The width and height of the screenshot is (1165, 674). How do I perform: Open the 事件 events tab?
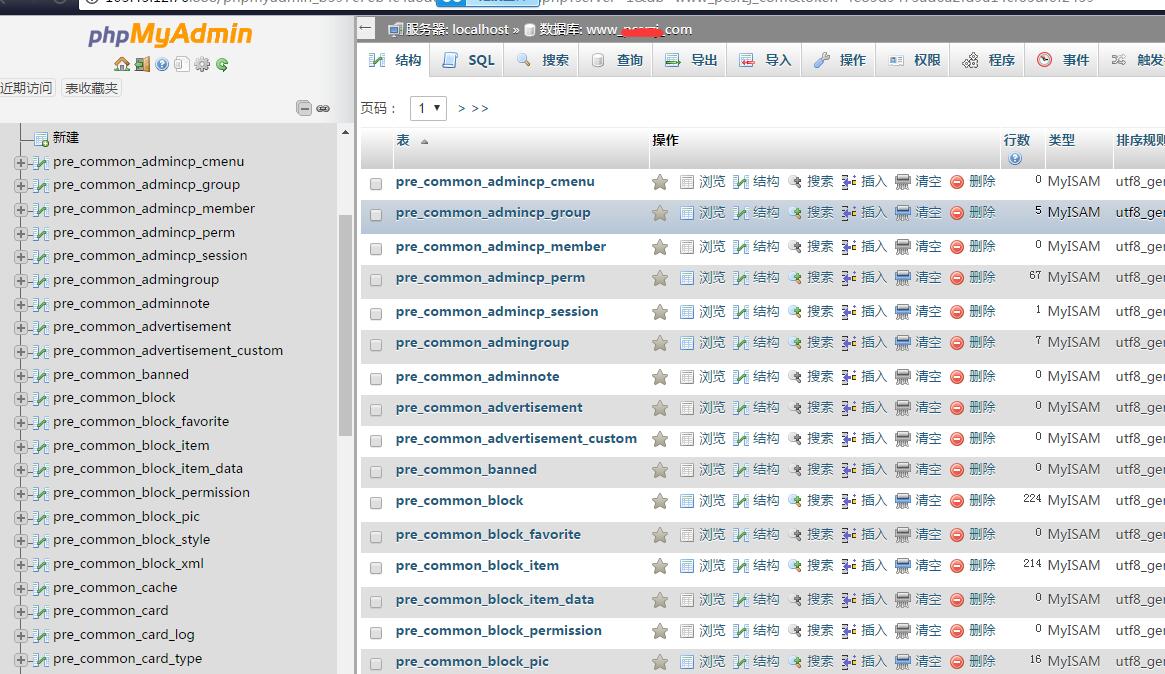coord(1062,60)
